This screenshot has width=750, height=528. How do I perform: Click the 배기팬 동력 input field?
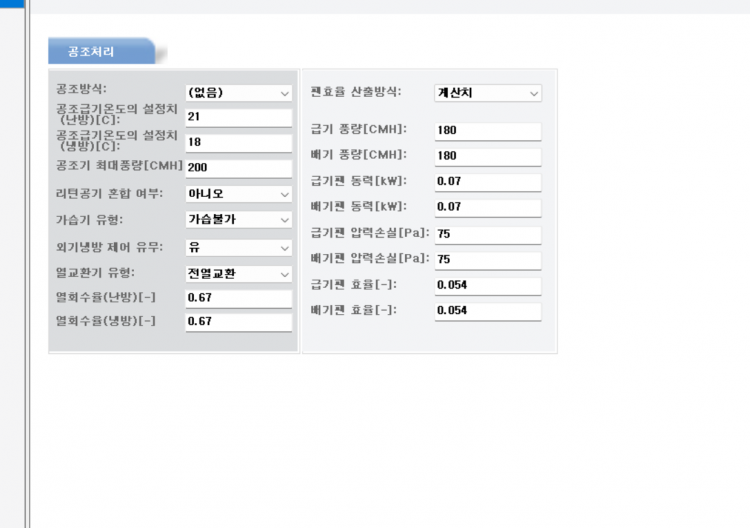[x=487, y=208]
